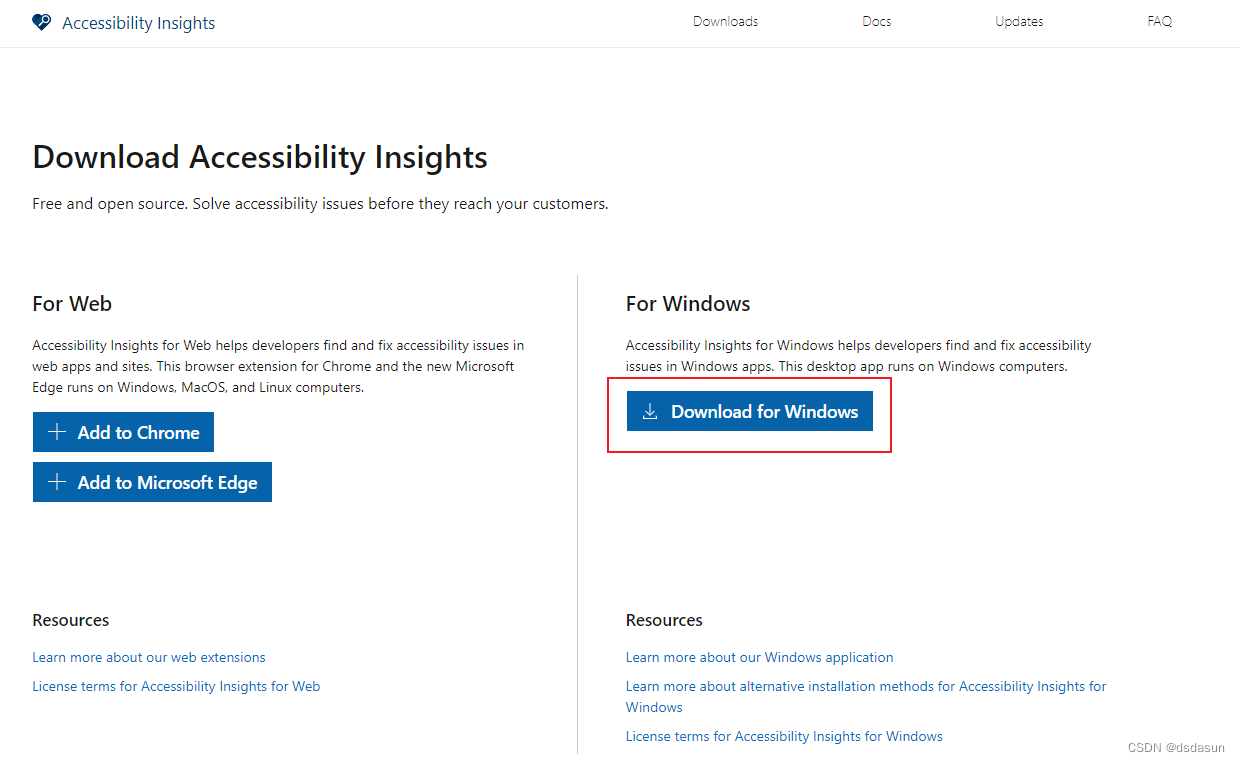The image size is (1240, 762).
Task: Open license terms for Accessibility Insights for Web
Action: point(176,686)
